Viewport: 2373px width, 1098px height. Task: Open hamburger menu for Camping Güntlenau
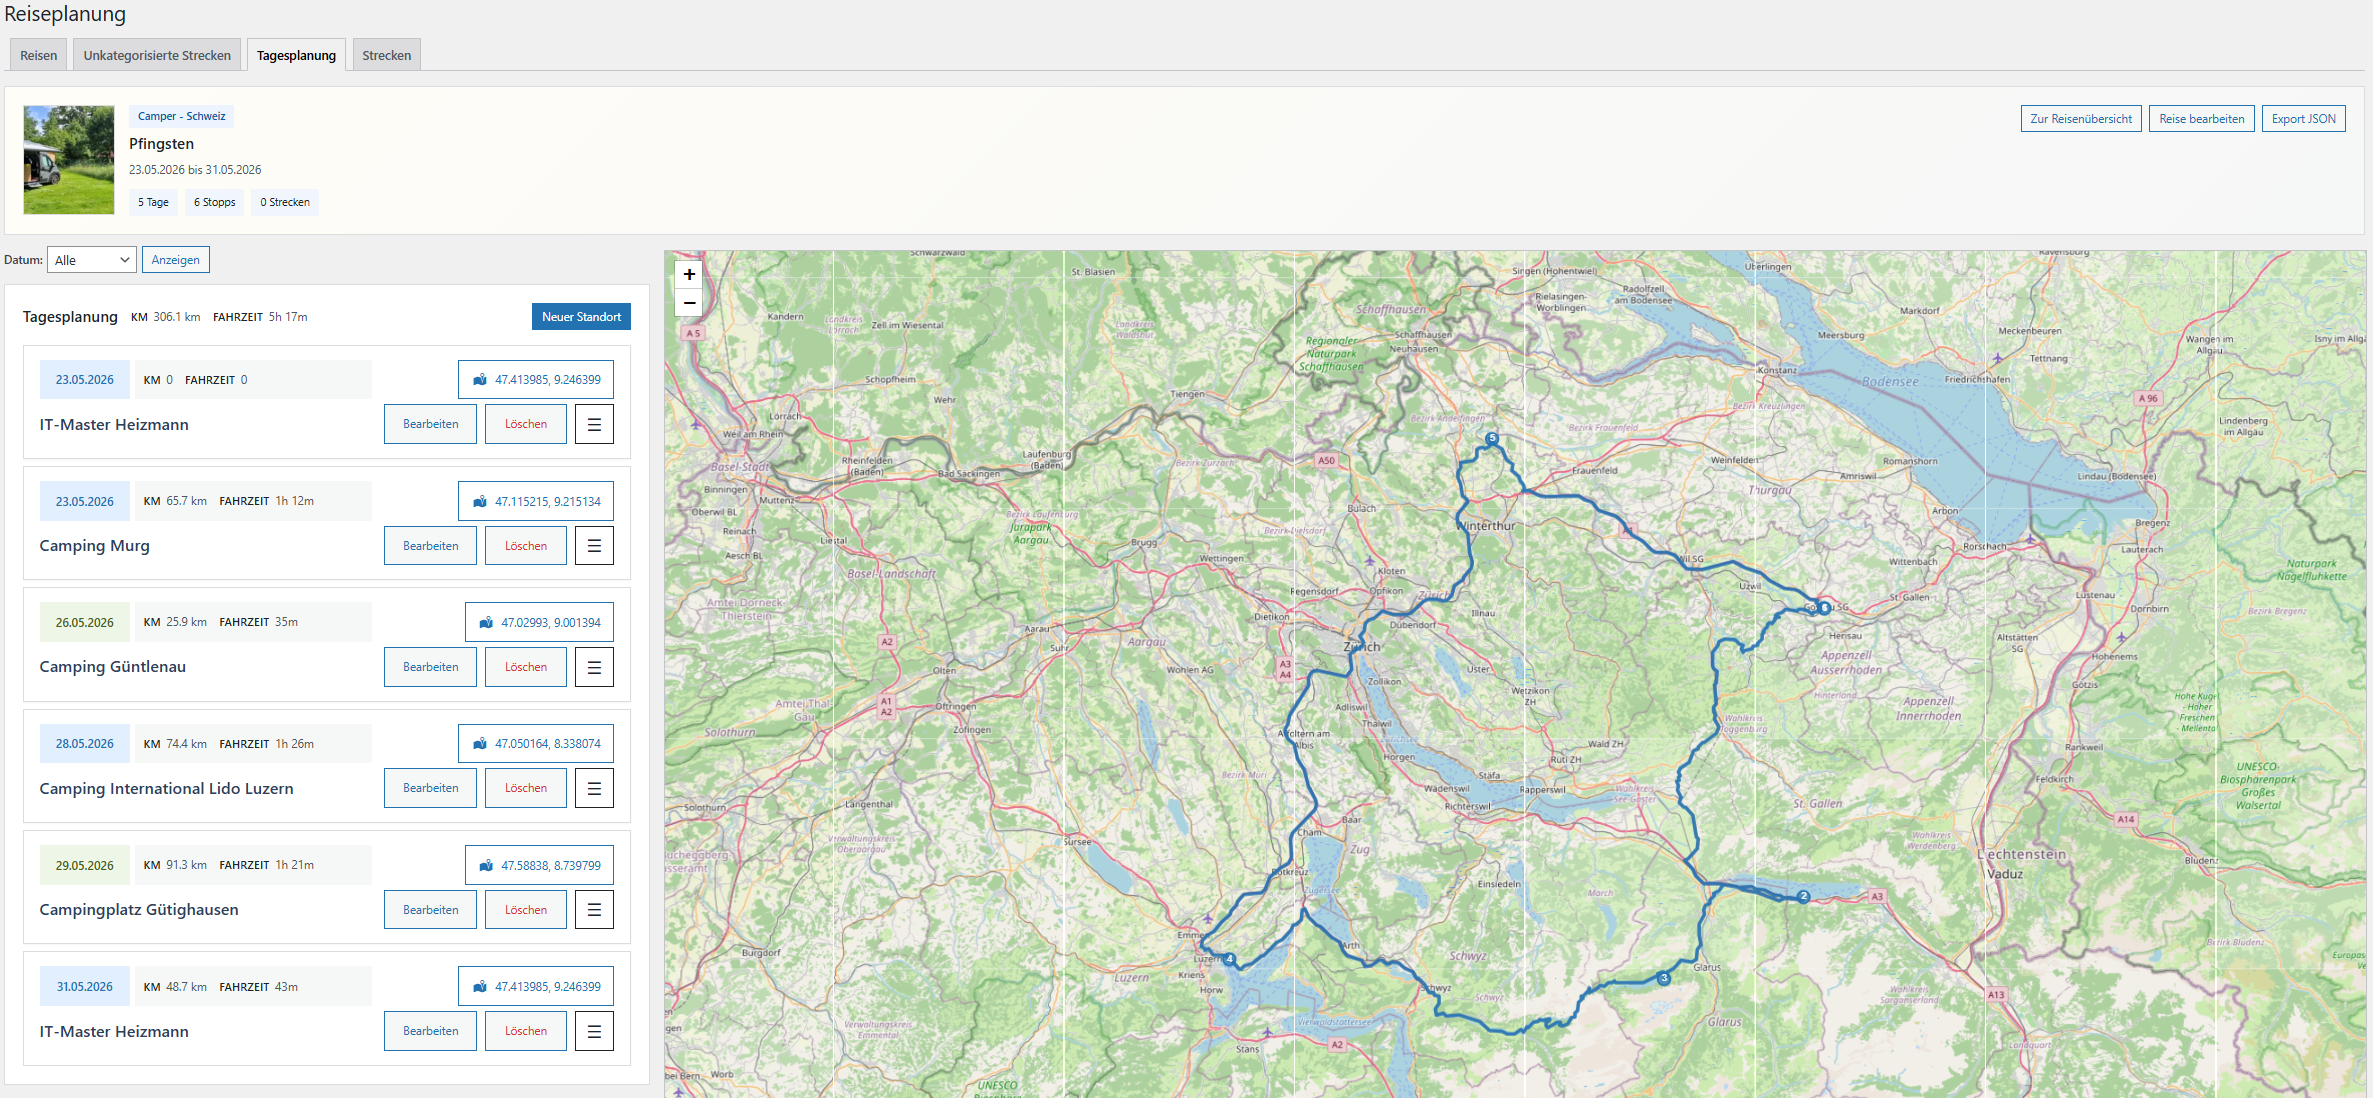[x=594, y=667]
